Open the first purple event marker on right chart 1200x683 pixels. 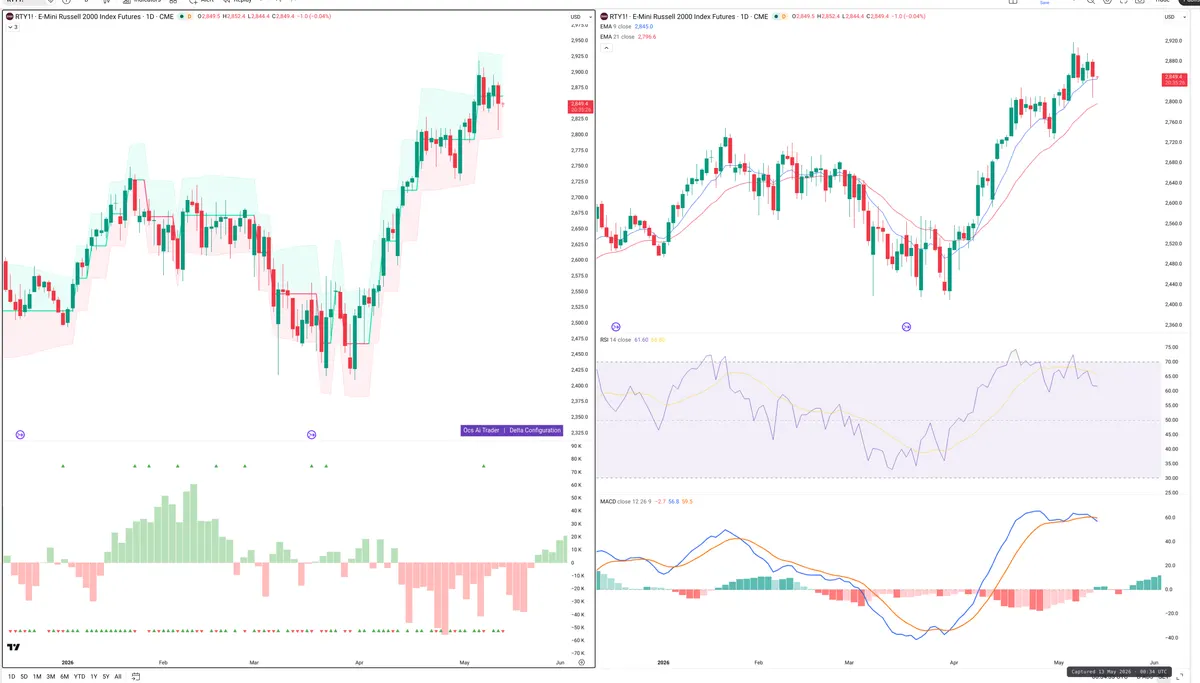[615, 327]
